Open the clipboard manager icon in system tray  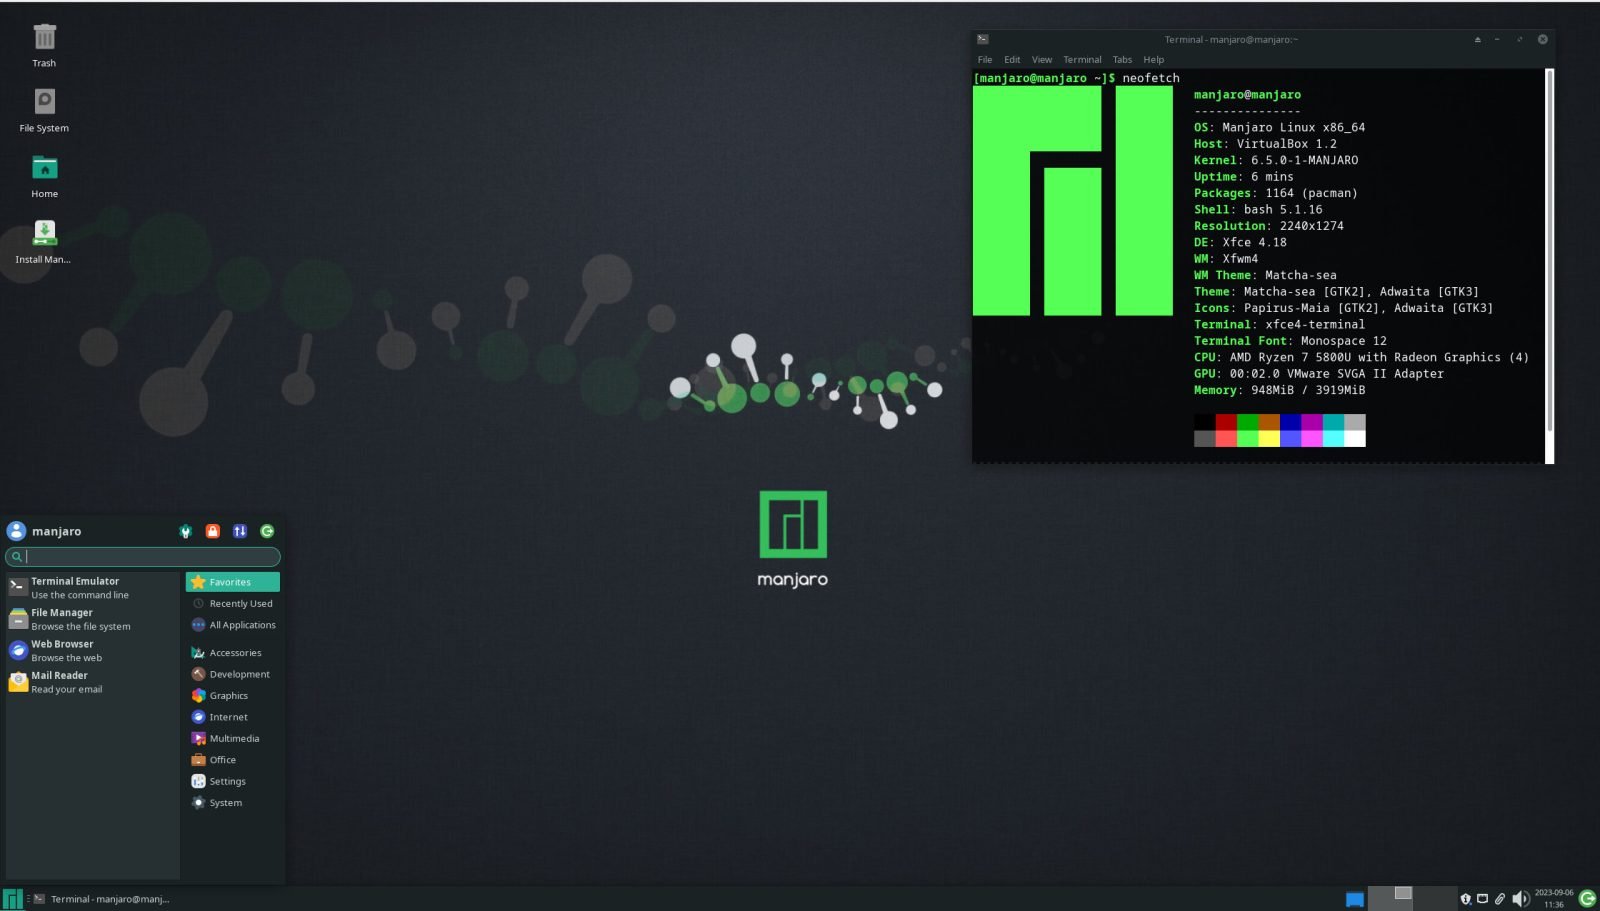(x=1501, y=898)
